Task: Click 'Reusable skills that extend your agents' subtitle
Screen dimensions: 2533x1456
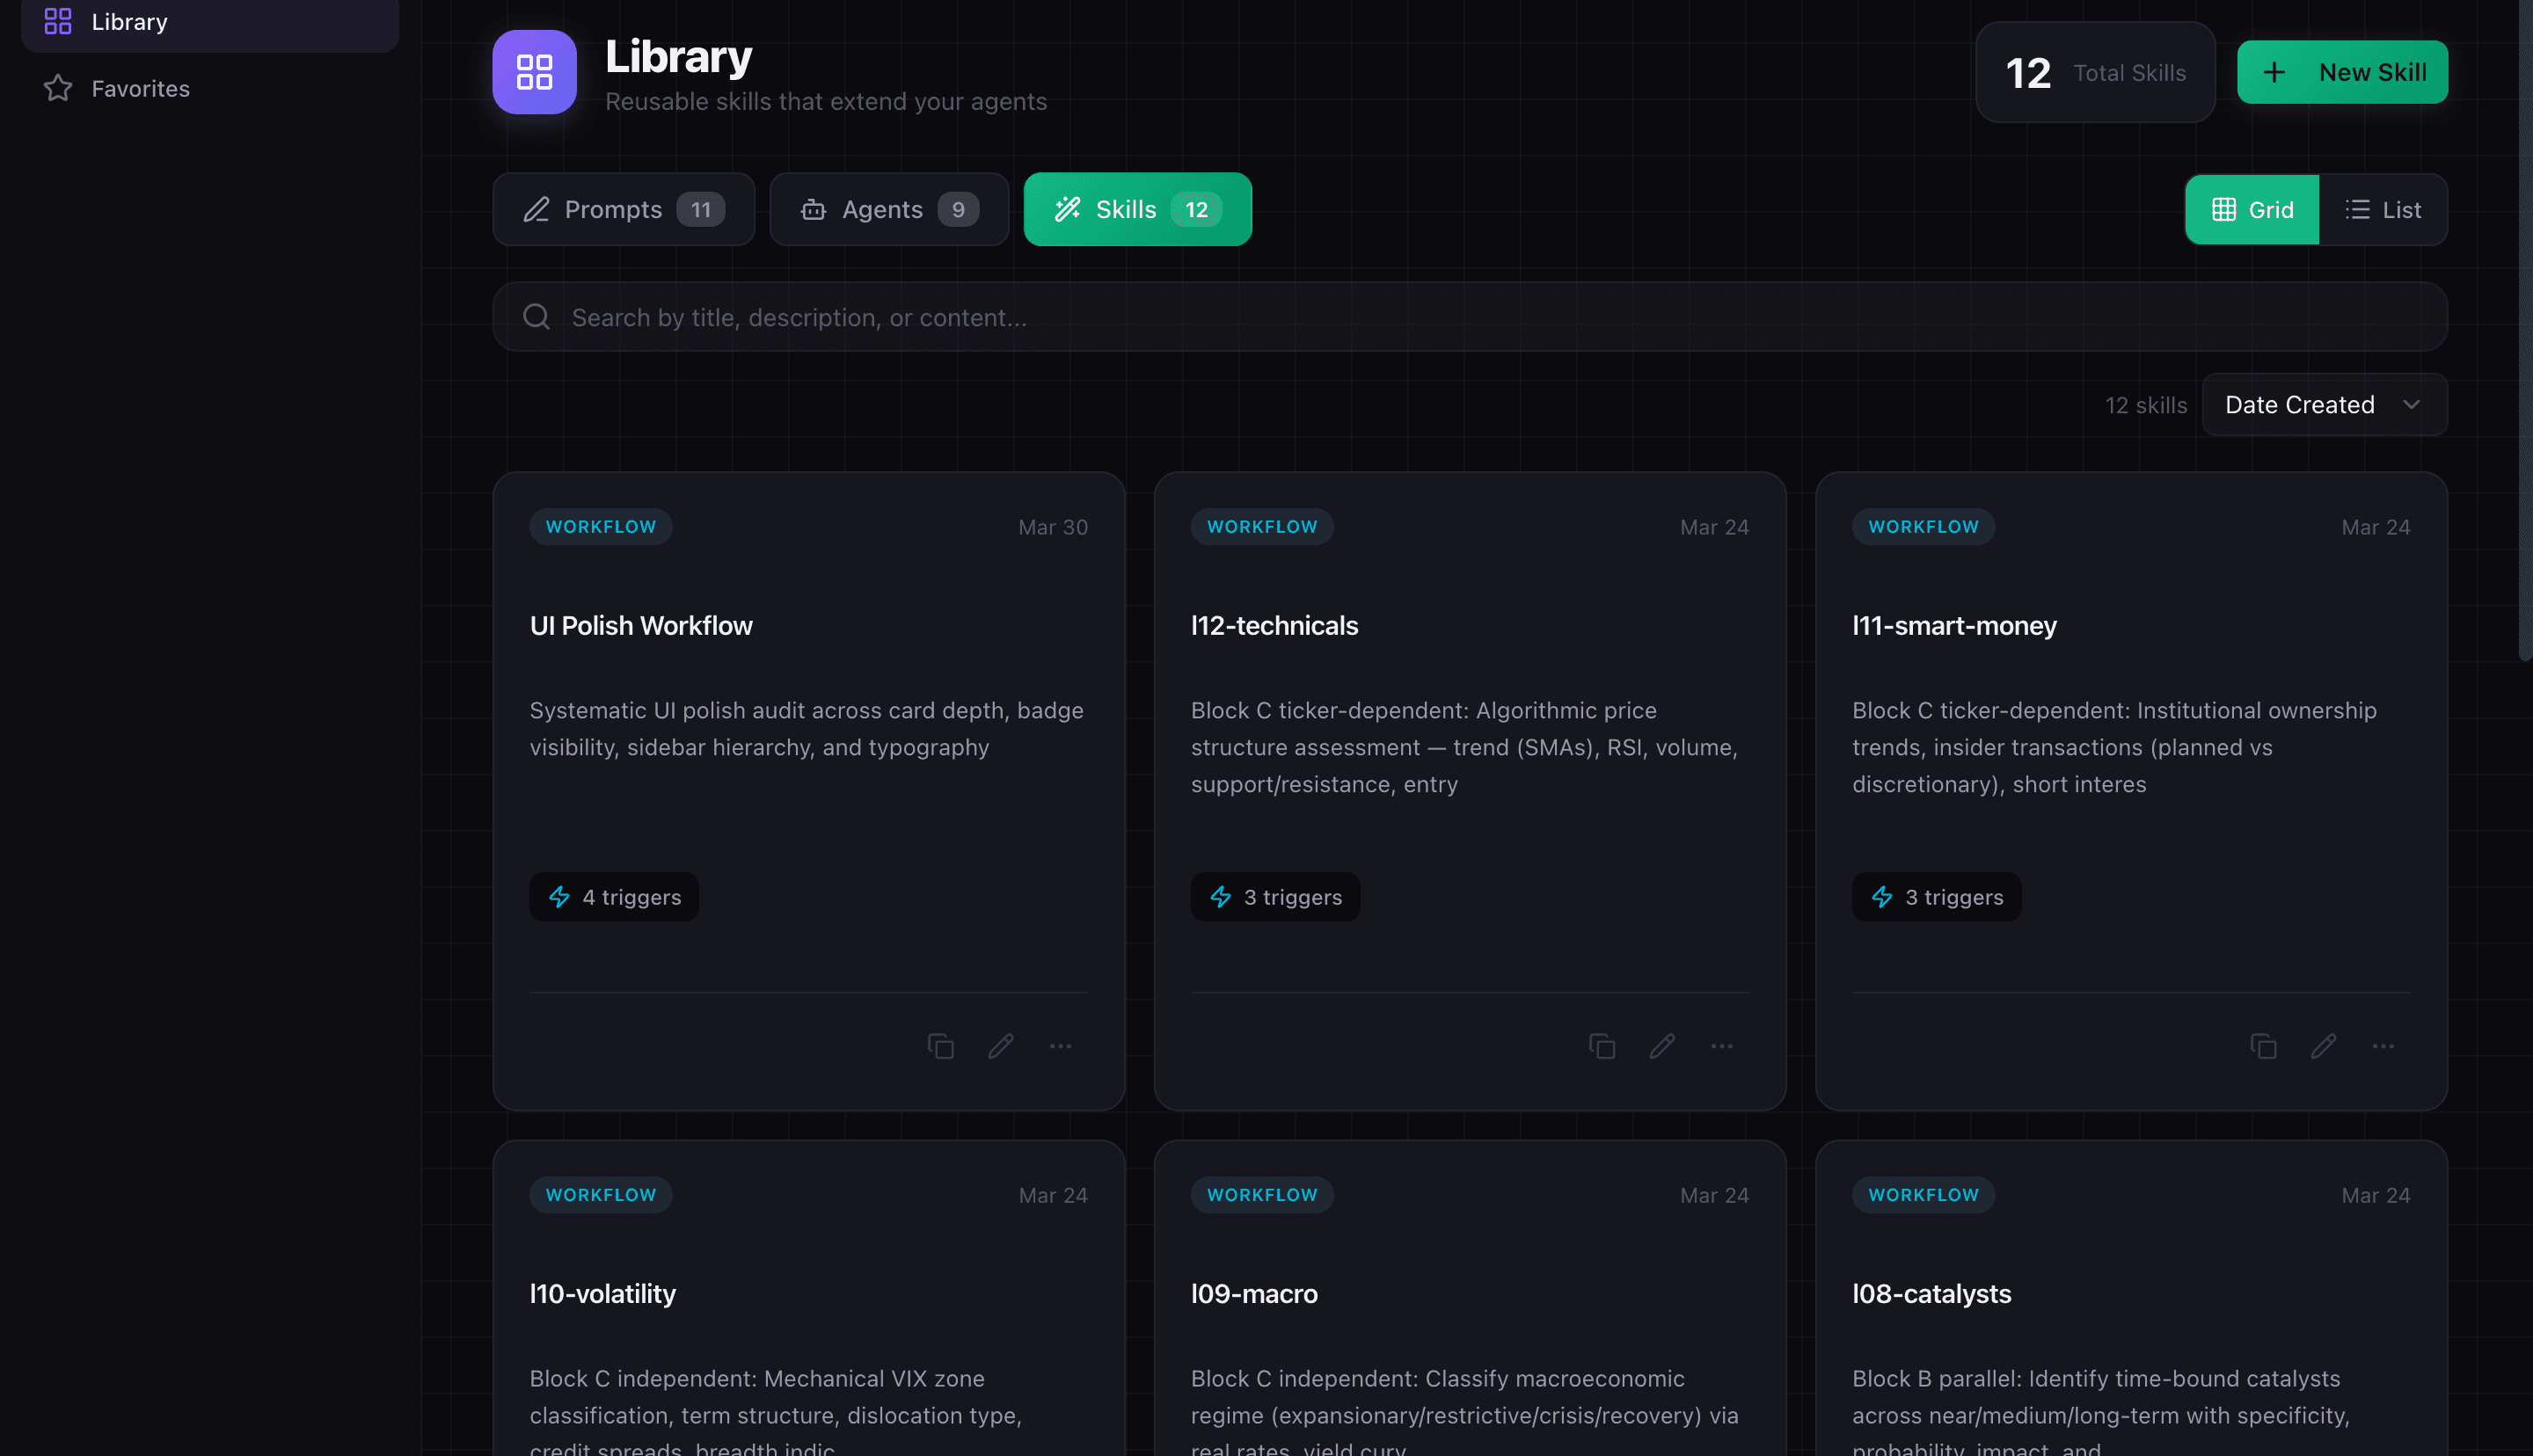Action: click(826, 102)
